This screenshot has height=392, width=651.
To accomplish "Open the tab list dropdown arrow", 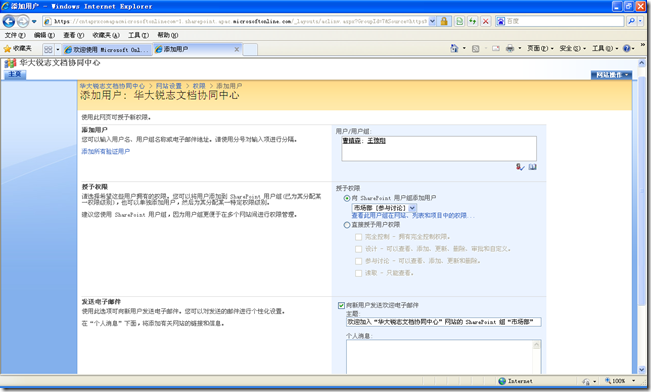I will 58,49.
